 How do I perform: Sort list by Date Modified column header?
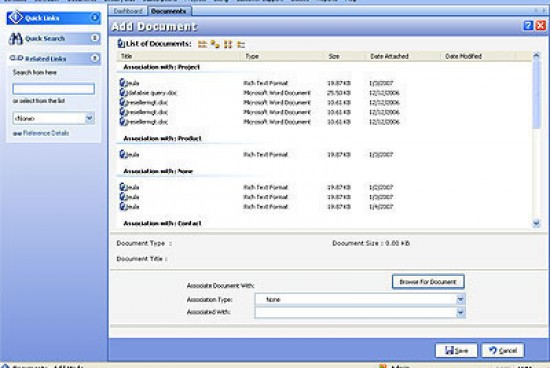point(478,56)
